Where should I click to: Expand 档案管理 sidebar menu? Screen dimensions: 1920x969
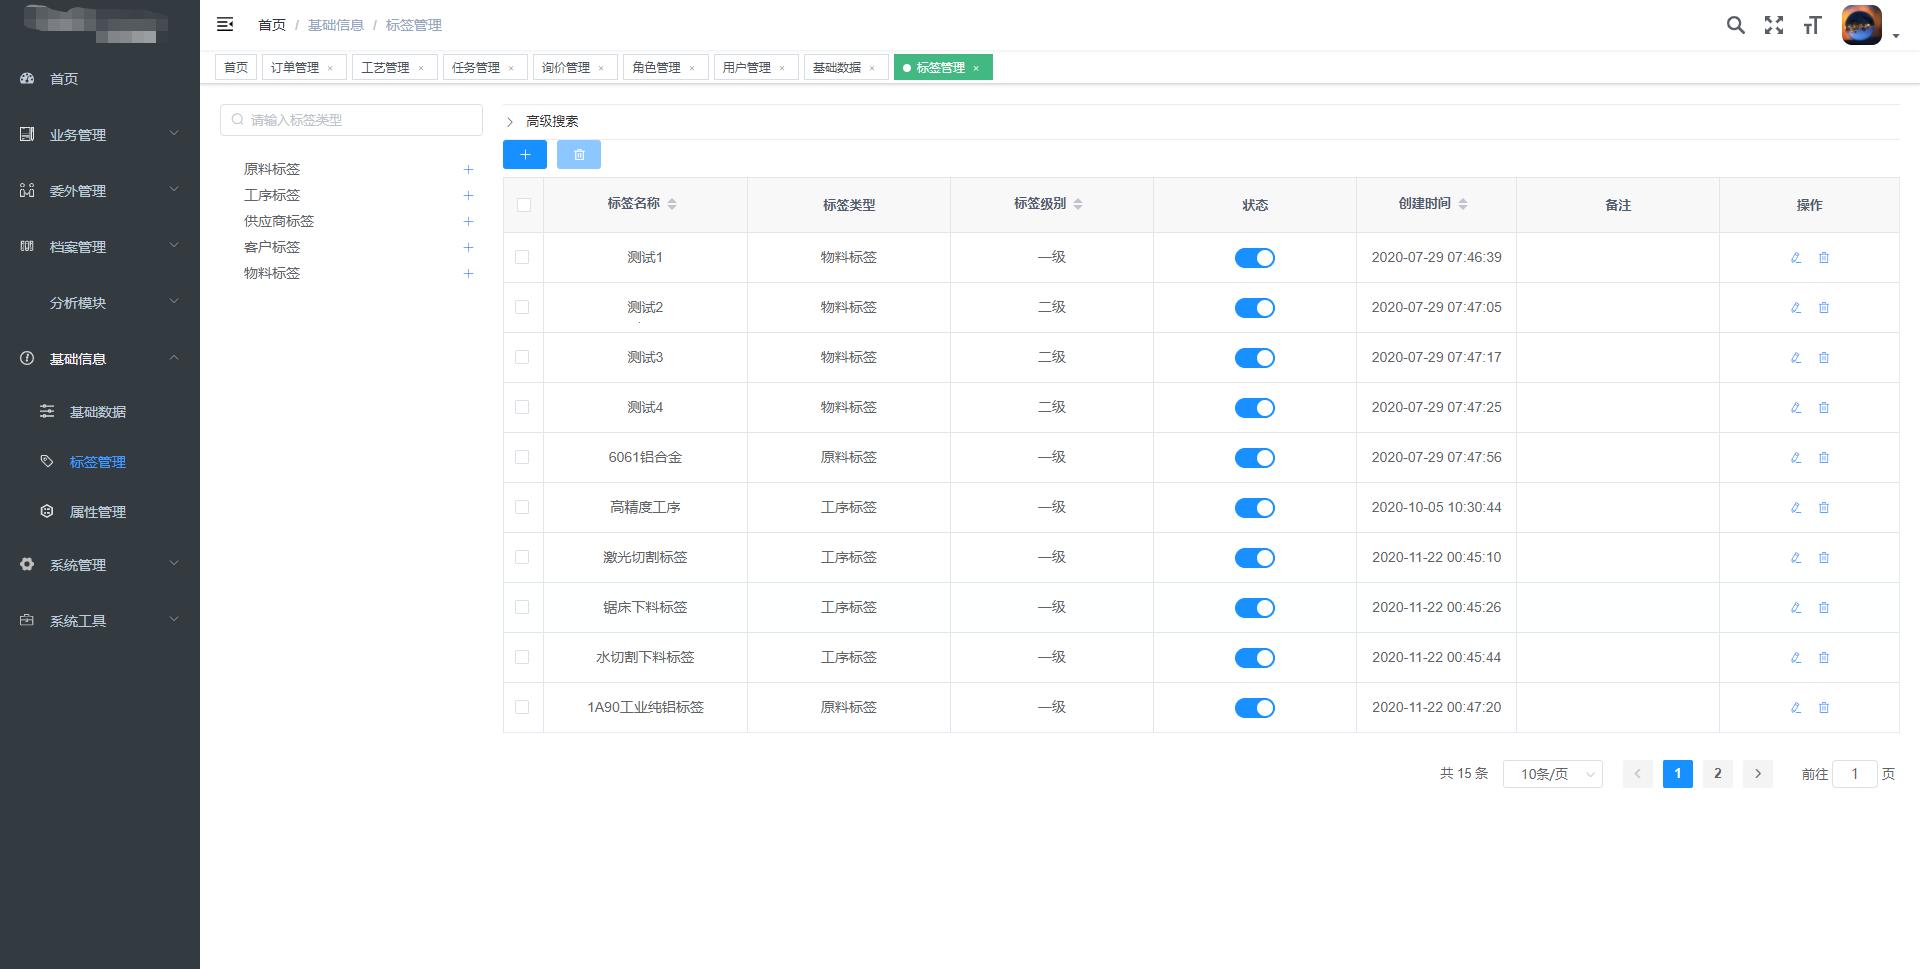coord(100,246)
